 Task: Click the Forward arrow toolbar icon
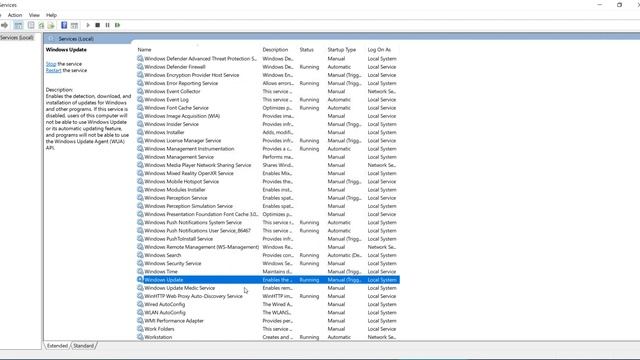4,25
